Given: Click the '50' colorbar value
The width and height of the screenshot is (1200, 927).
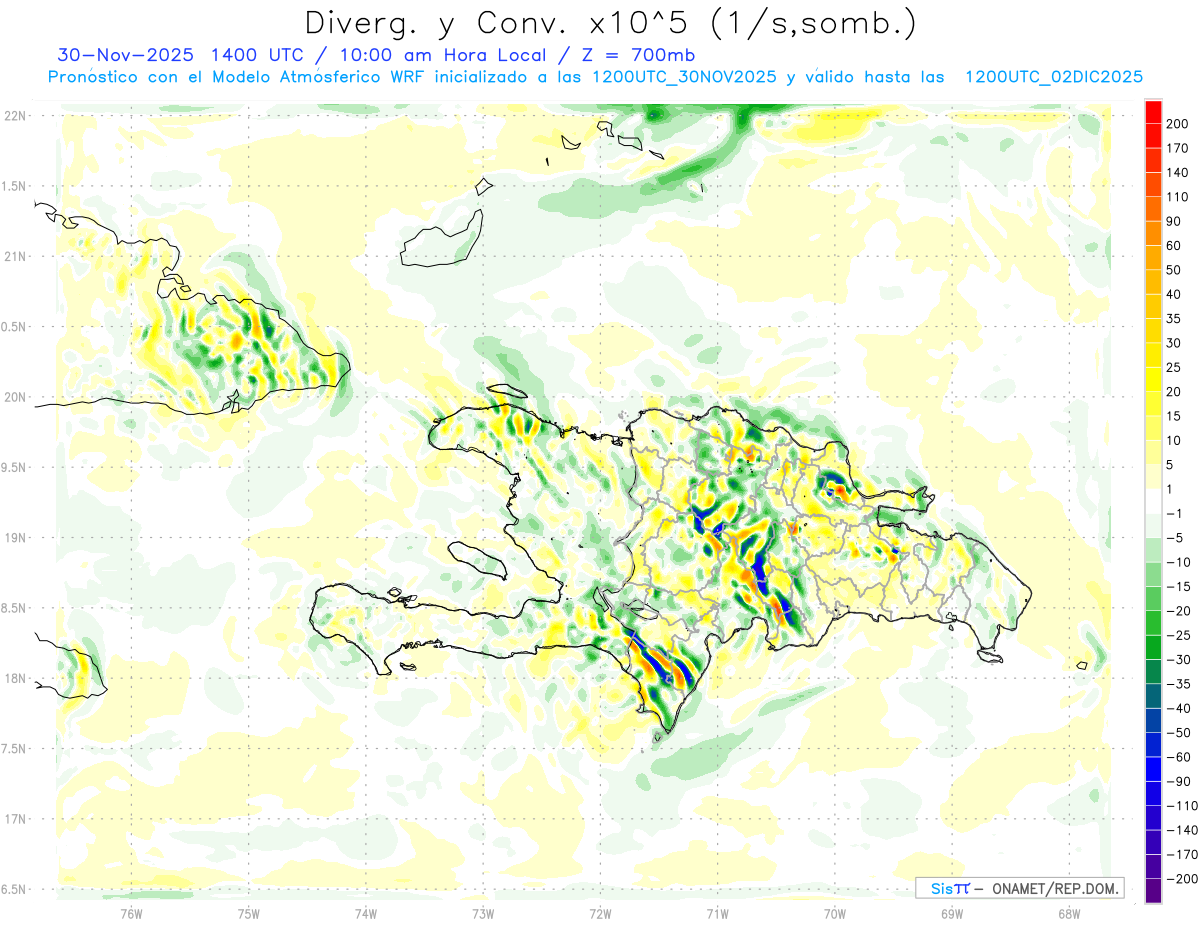Looking at the screenshot, I should tap(1174, 270).
